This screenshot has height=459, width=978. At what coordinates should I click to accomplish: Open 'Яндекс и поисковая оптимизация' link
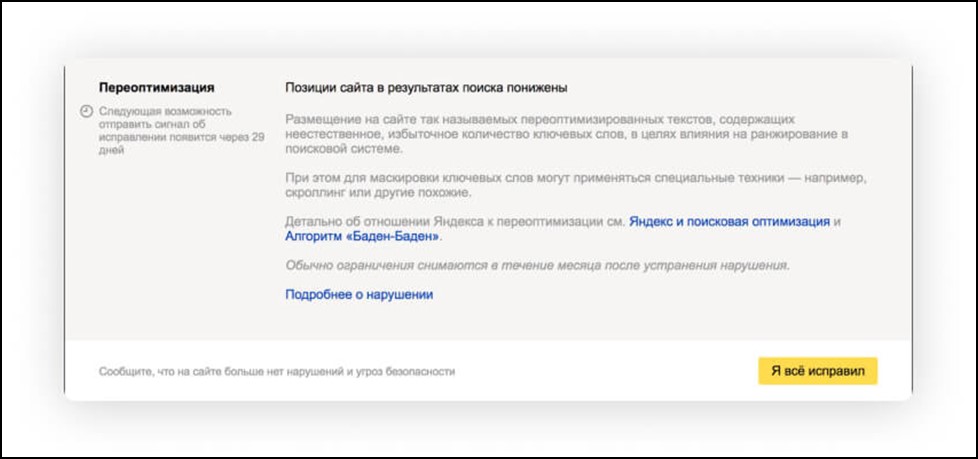pyautogui.click(x=729, y=221)
